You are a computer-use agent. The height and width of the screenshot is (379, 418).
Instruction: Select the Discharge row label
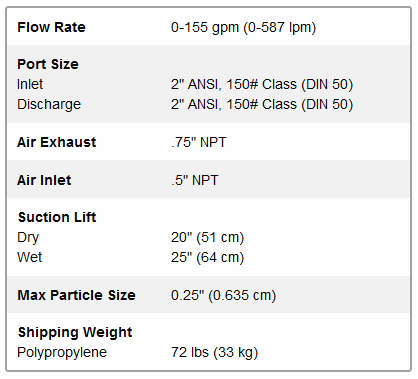click(x=49, y=104)
